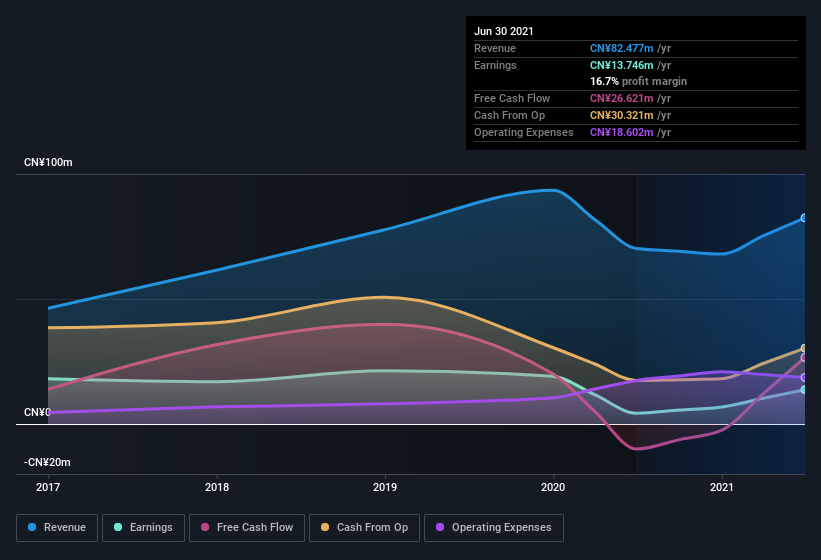Click the 2018 x-axis label
This screenshot has height=560, width=821.
pyautogui.click(x=217, y=487)
